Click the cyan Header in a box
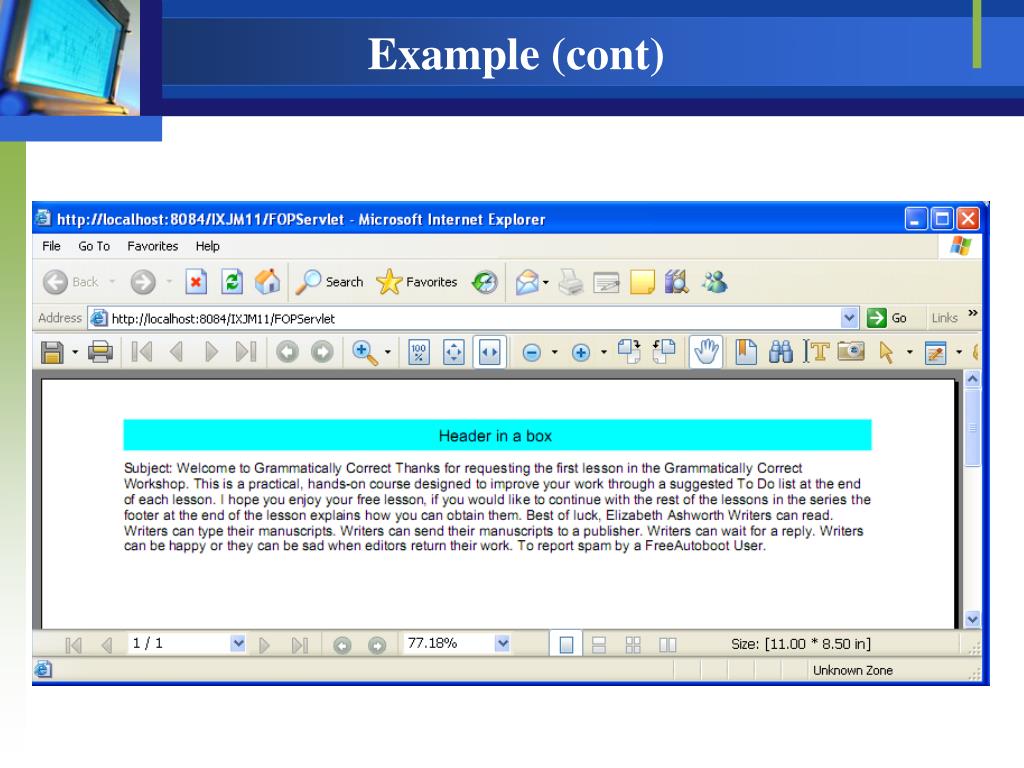Screen dimensions: 1024x768 pos(497,435)
